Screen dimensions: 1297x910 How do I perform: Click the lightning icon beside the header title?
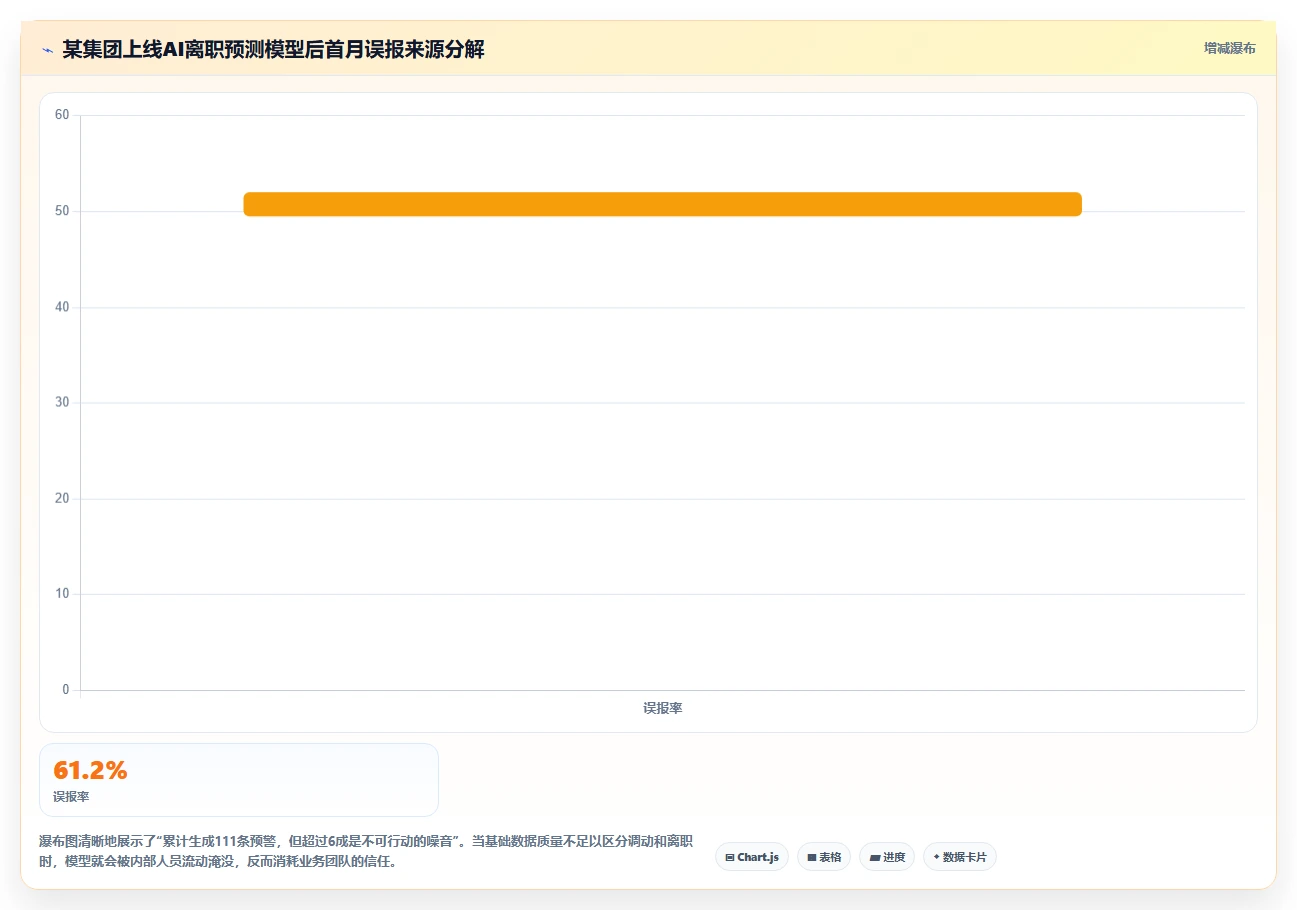47,49
